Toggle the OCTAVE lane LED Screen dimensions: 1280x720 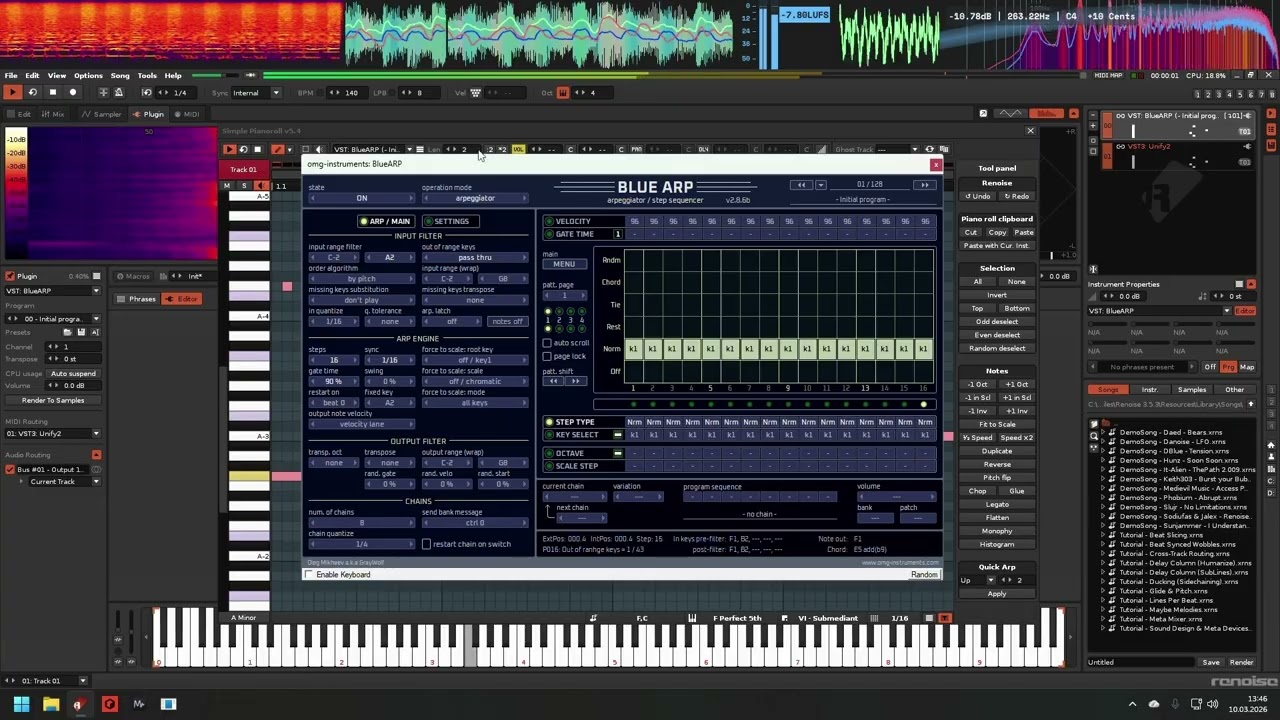coord(549,453)
